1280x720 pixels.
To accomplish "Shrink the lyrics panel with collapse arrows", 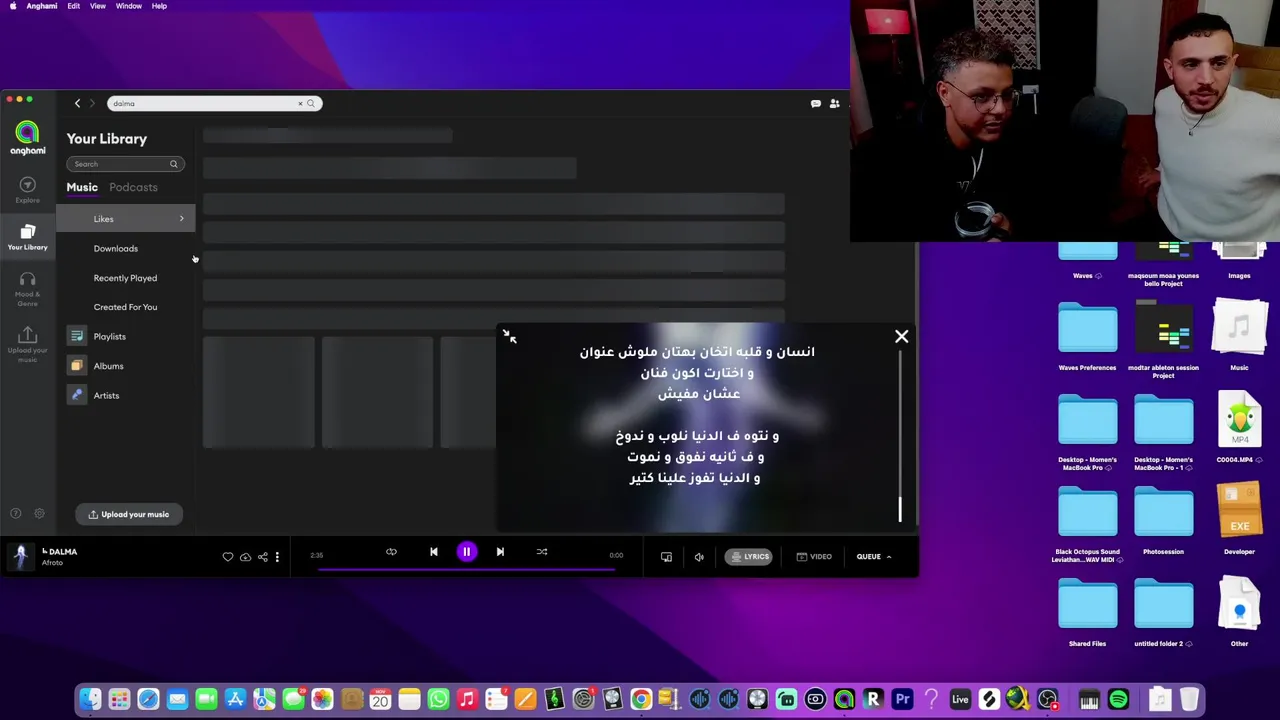I will (510, 337).
